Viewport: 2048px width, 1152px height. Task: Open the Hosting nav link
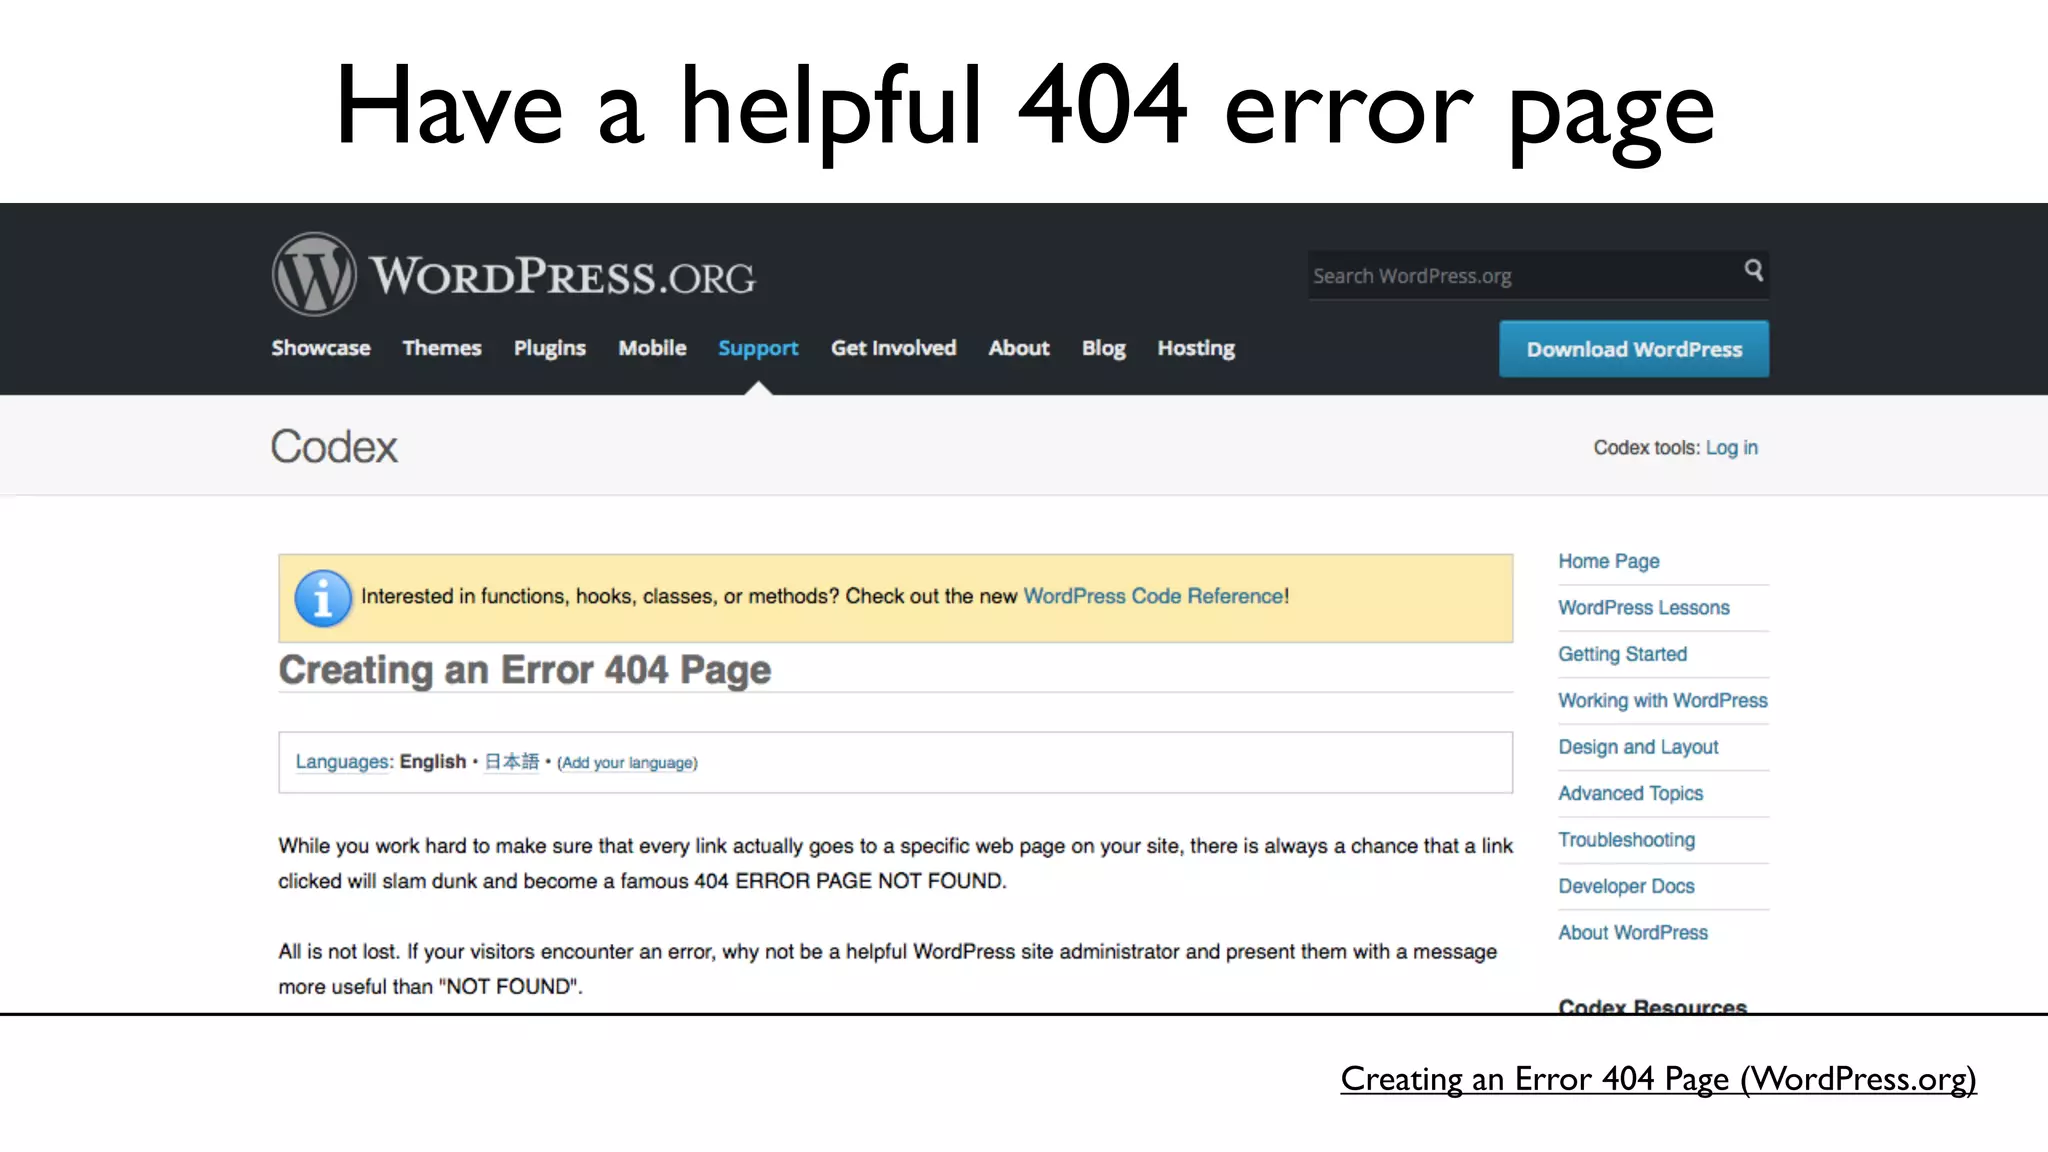(x=1195, y=348)
